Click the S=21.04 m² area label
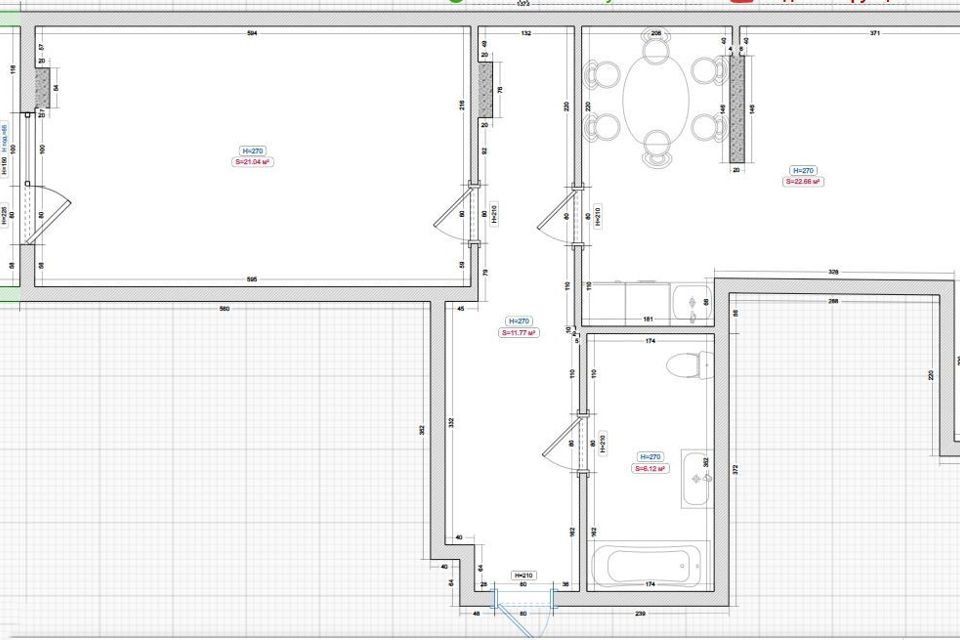This screenshot has height=640, width=960. pos(253,161)
